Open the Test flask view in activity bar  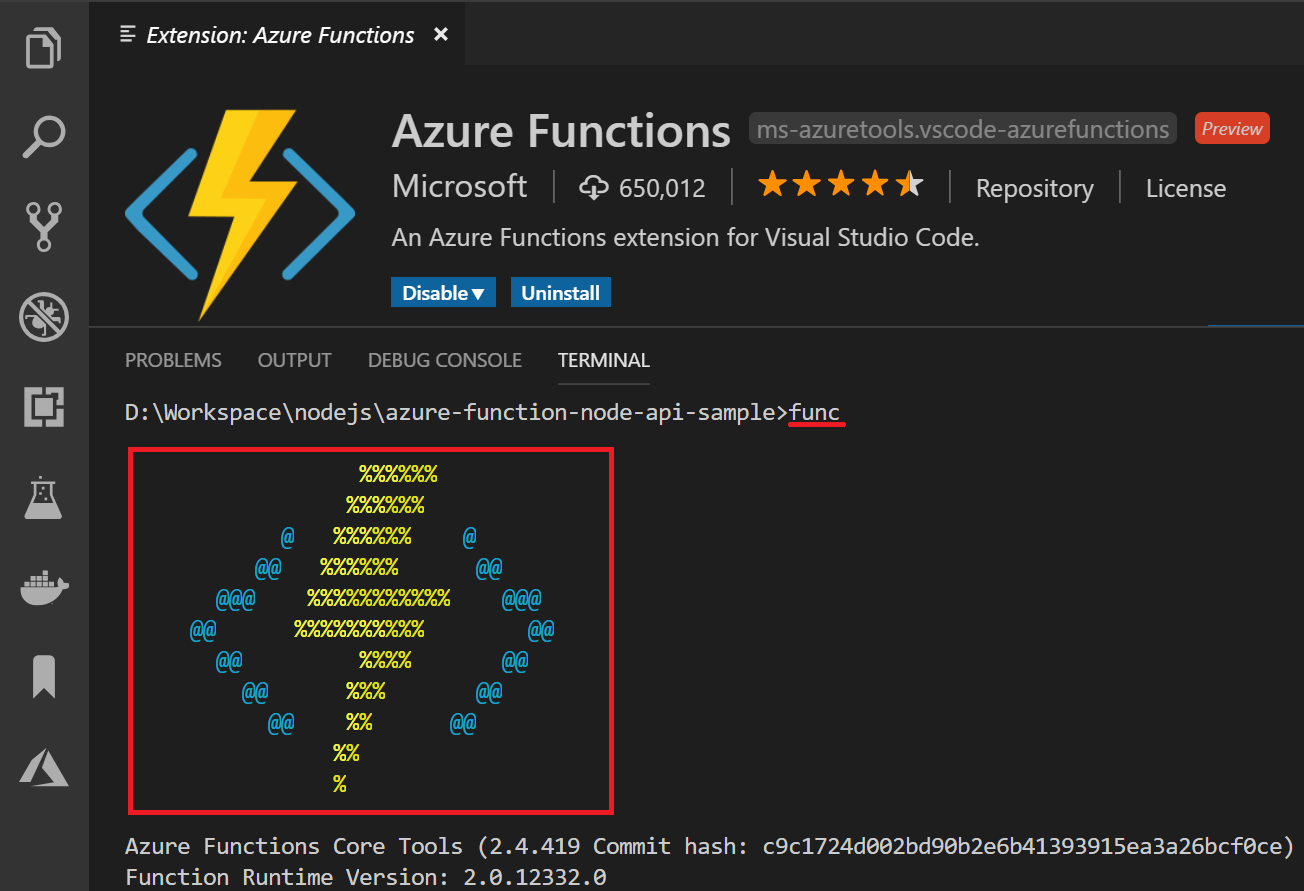(x=43, y=497)
